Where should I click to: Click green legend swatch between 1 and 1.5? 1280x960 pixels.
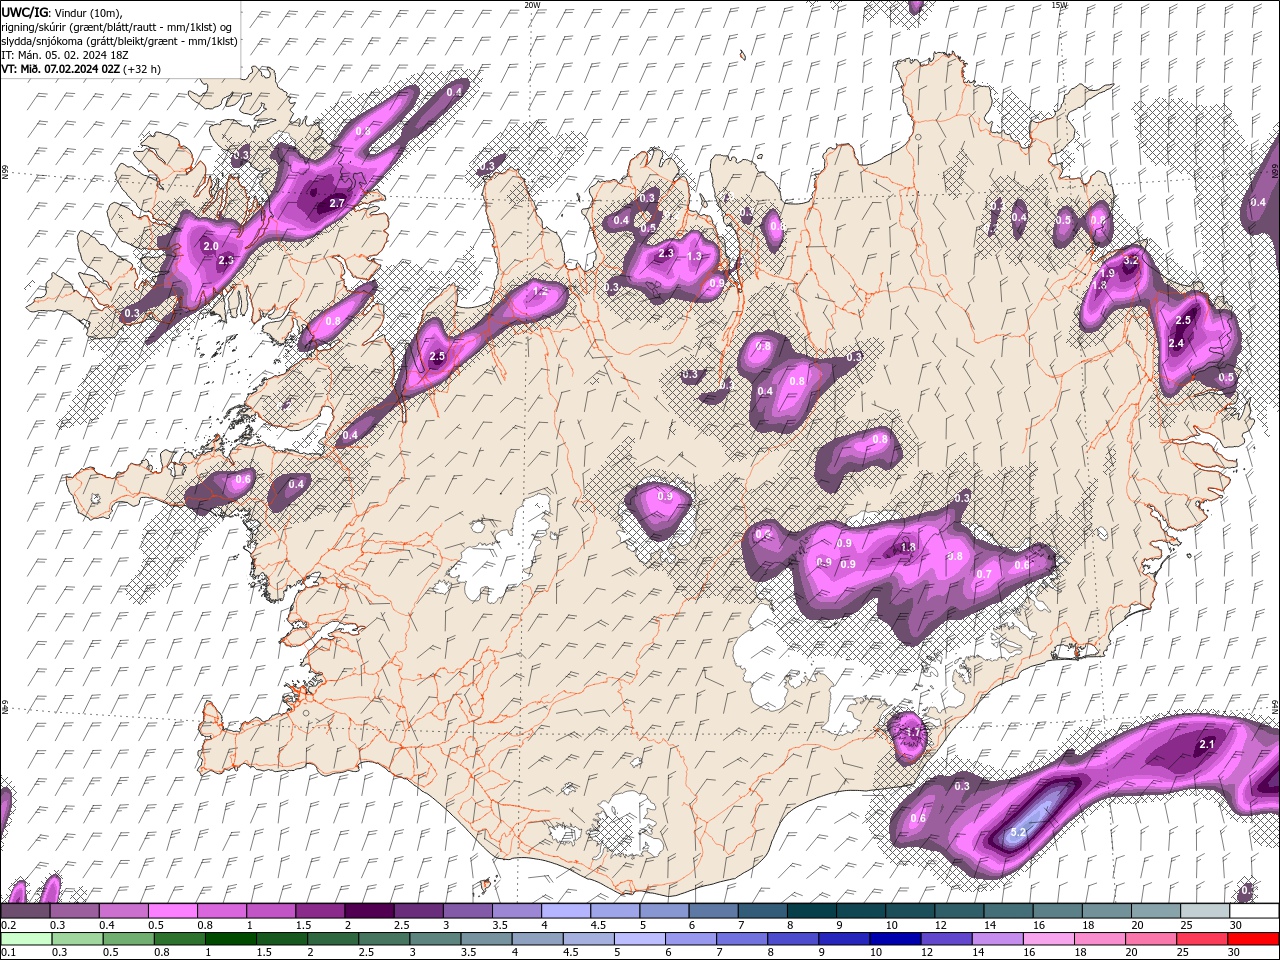[230, 939]
